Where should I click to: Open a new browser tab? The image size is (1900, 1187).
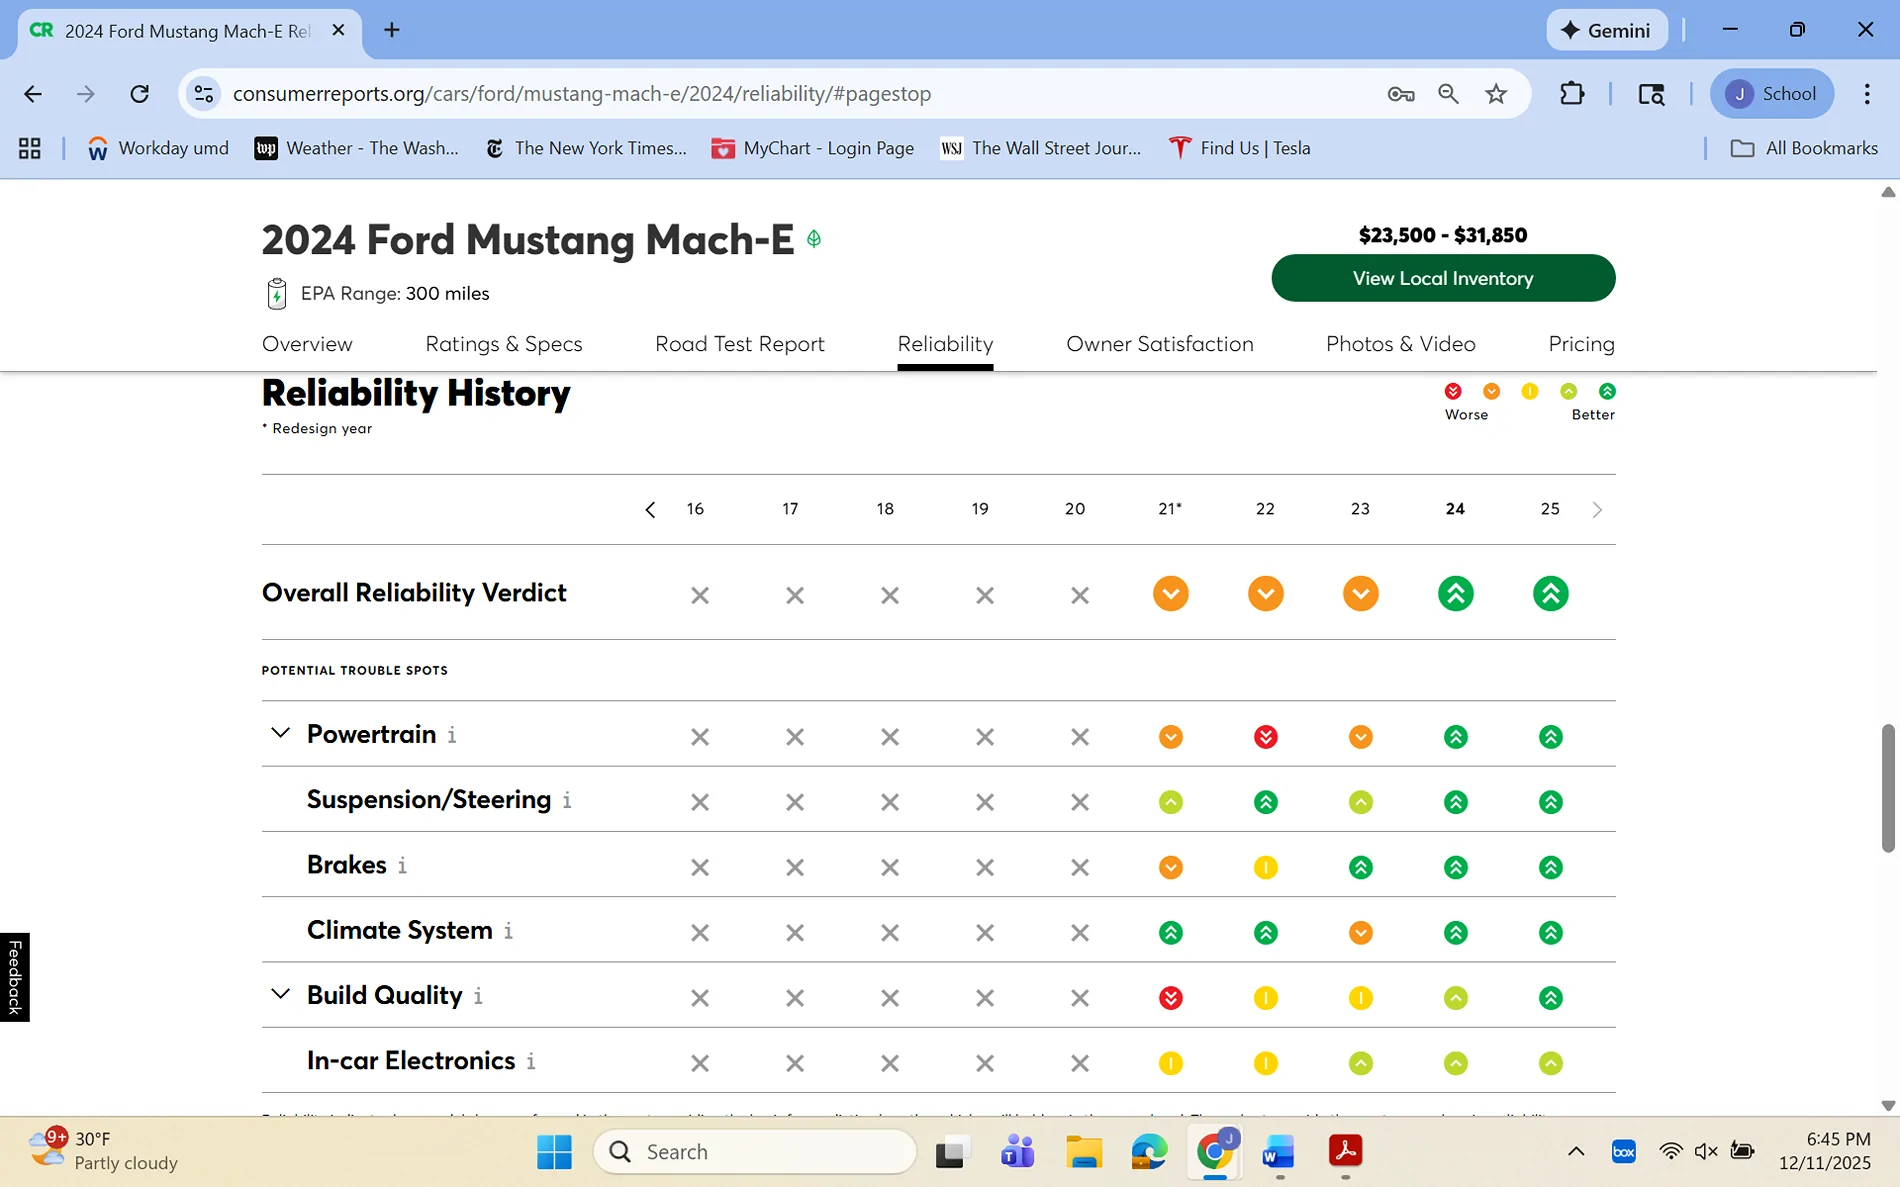(x=392, y=30)
